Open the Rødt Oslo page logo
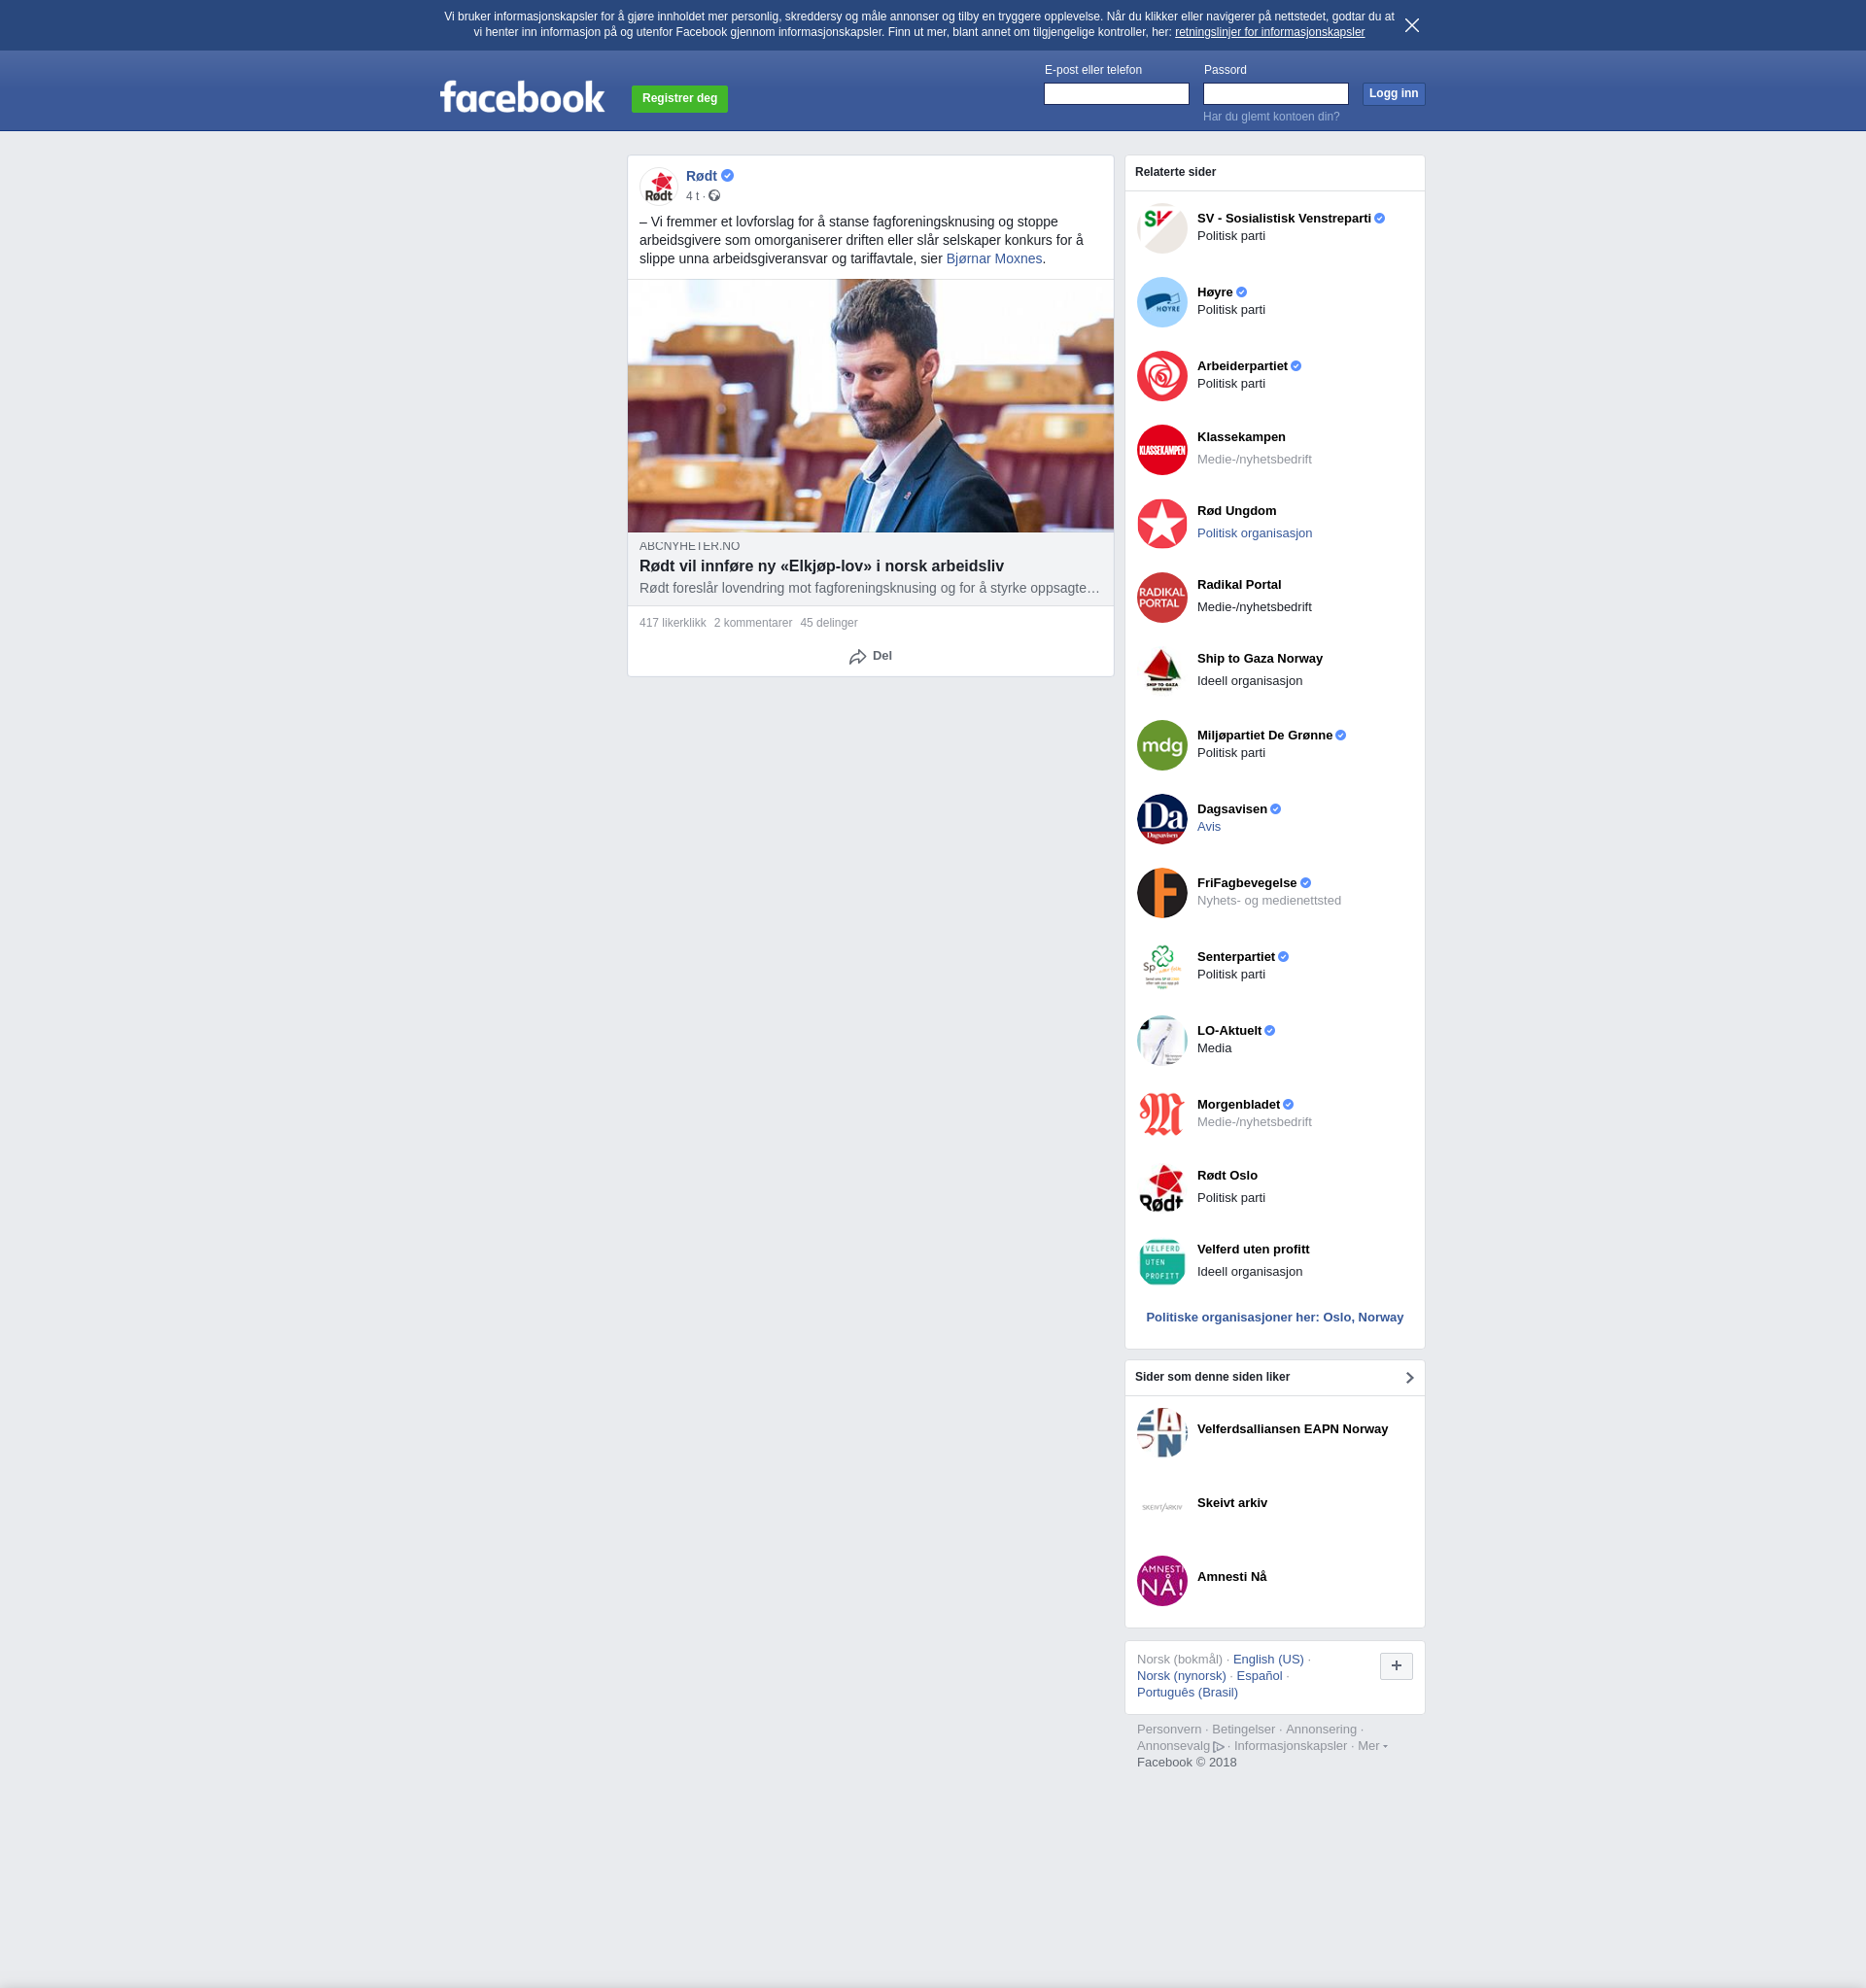1866x1988 pixels. (x=1162, y=1188)
